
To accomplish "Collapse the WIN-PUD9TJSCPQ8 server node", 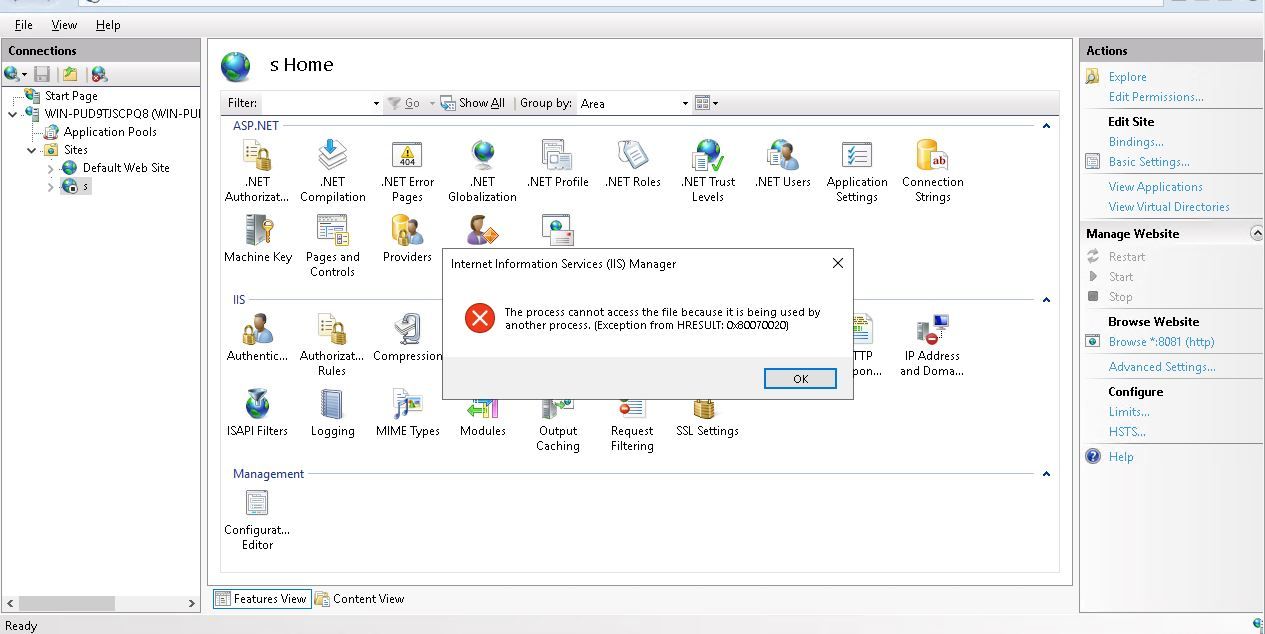I will click(13, 114).
